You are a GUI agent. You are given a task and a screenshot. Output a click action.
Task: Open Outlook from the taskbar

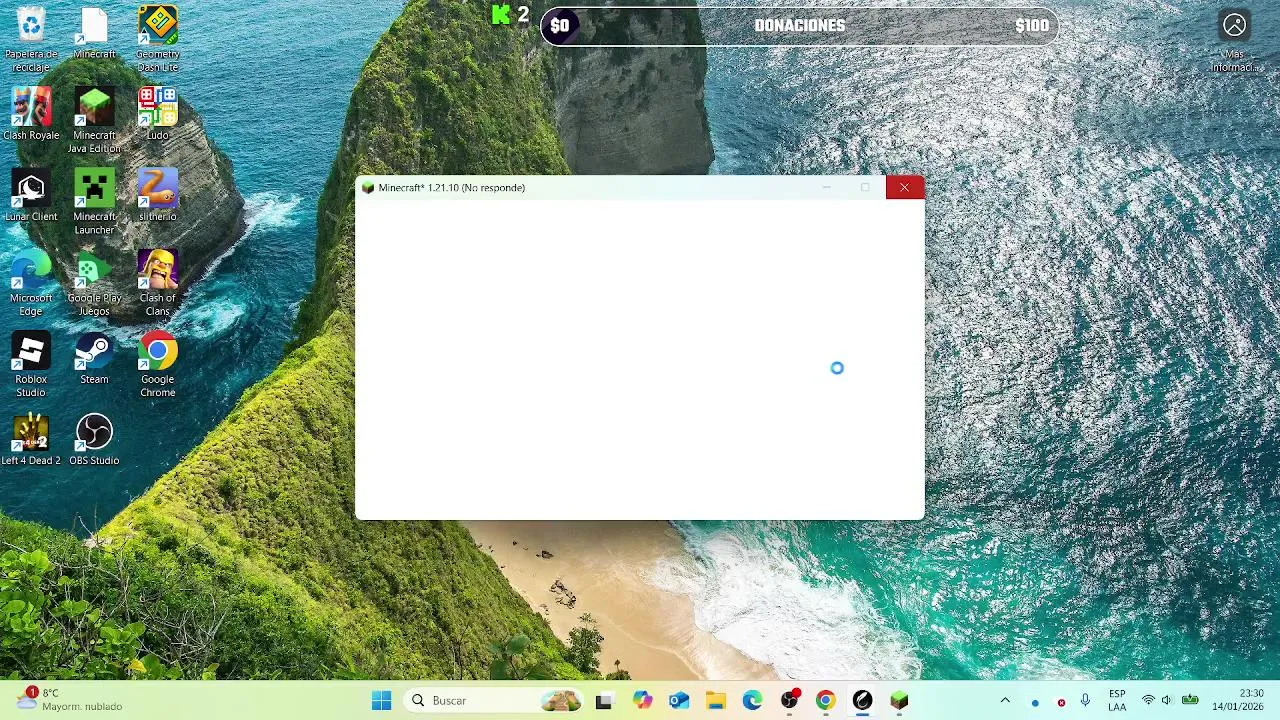click(679, 701)
